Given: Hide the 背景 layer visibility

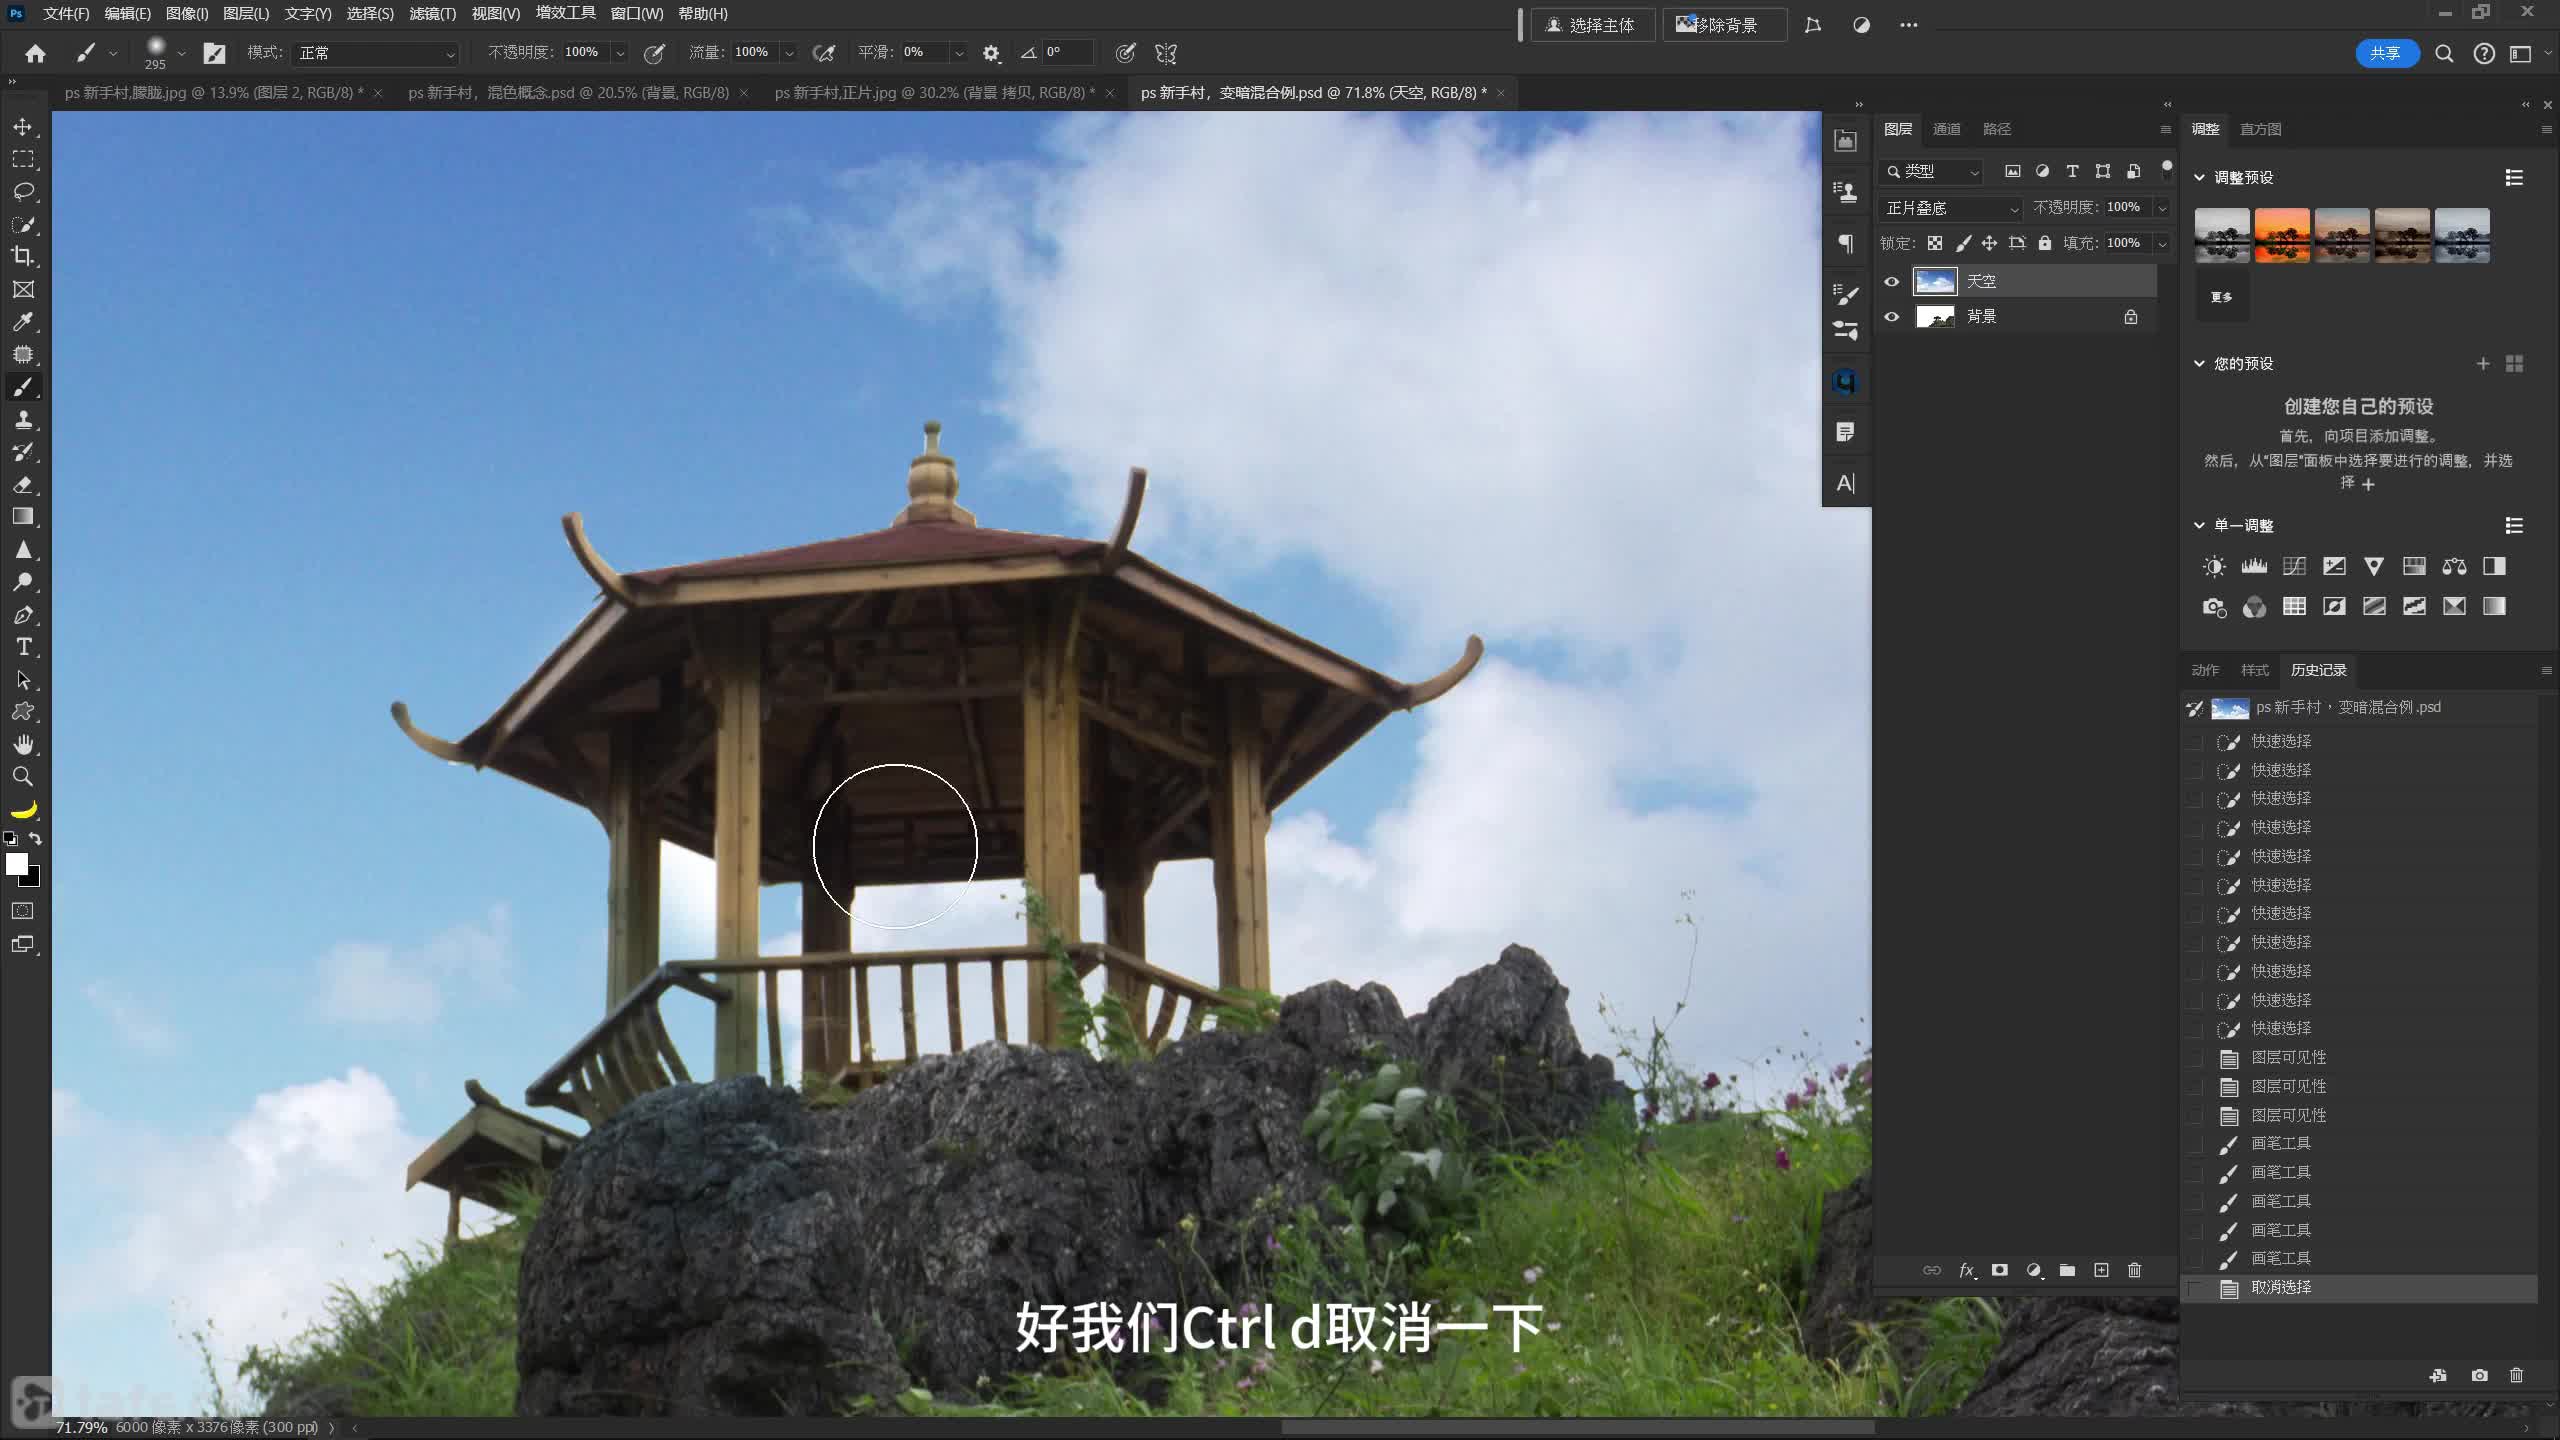Looking at the screenshot, I should (1891, 317).
